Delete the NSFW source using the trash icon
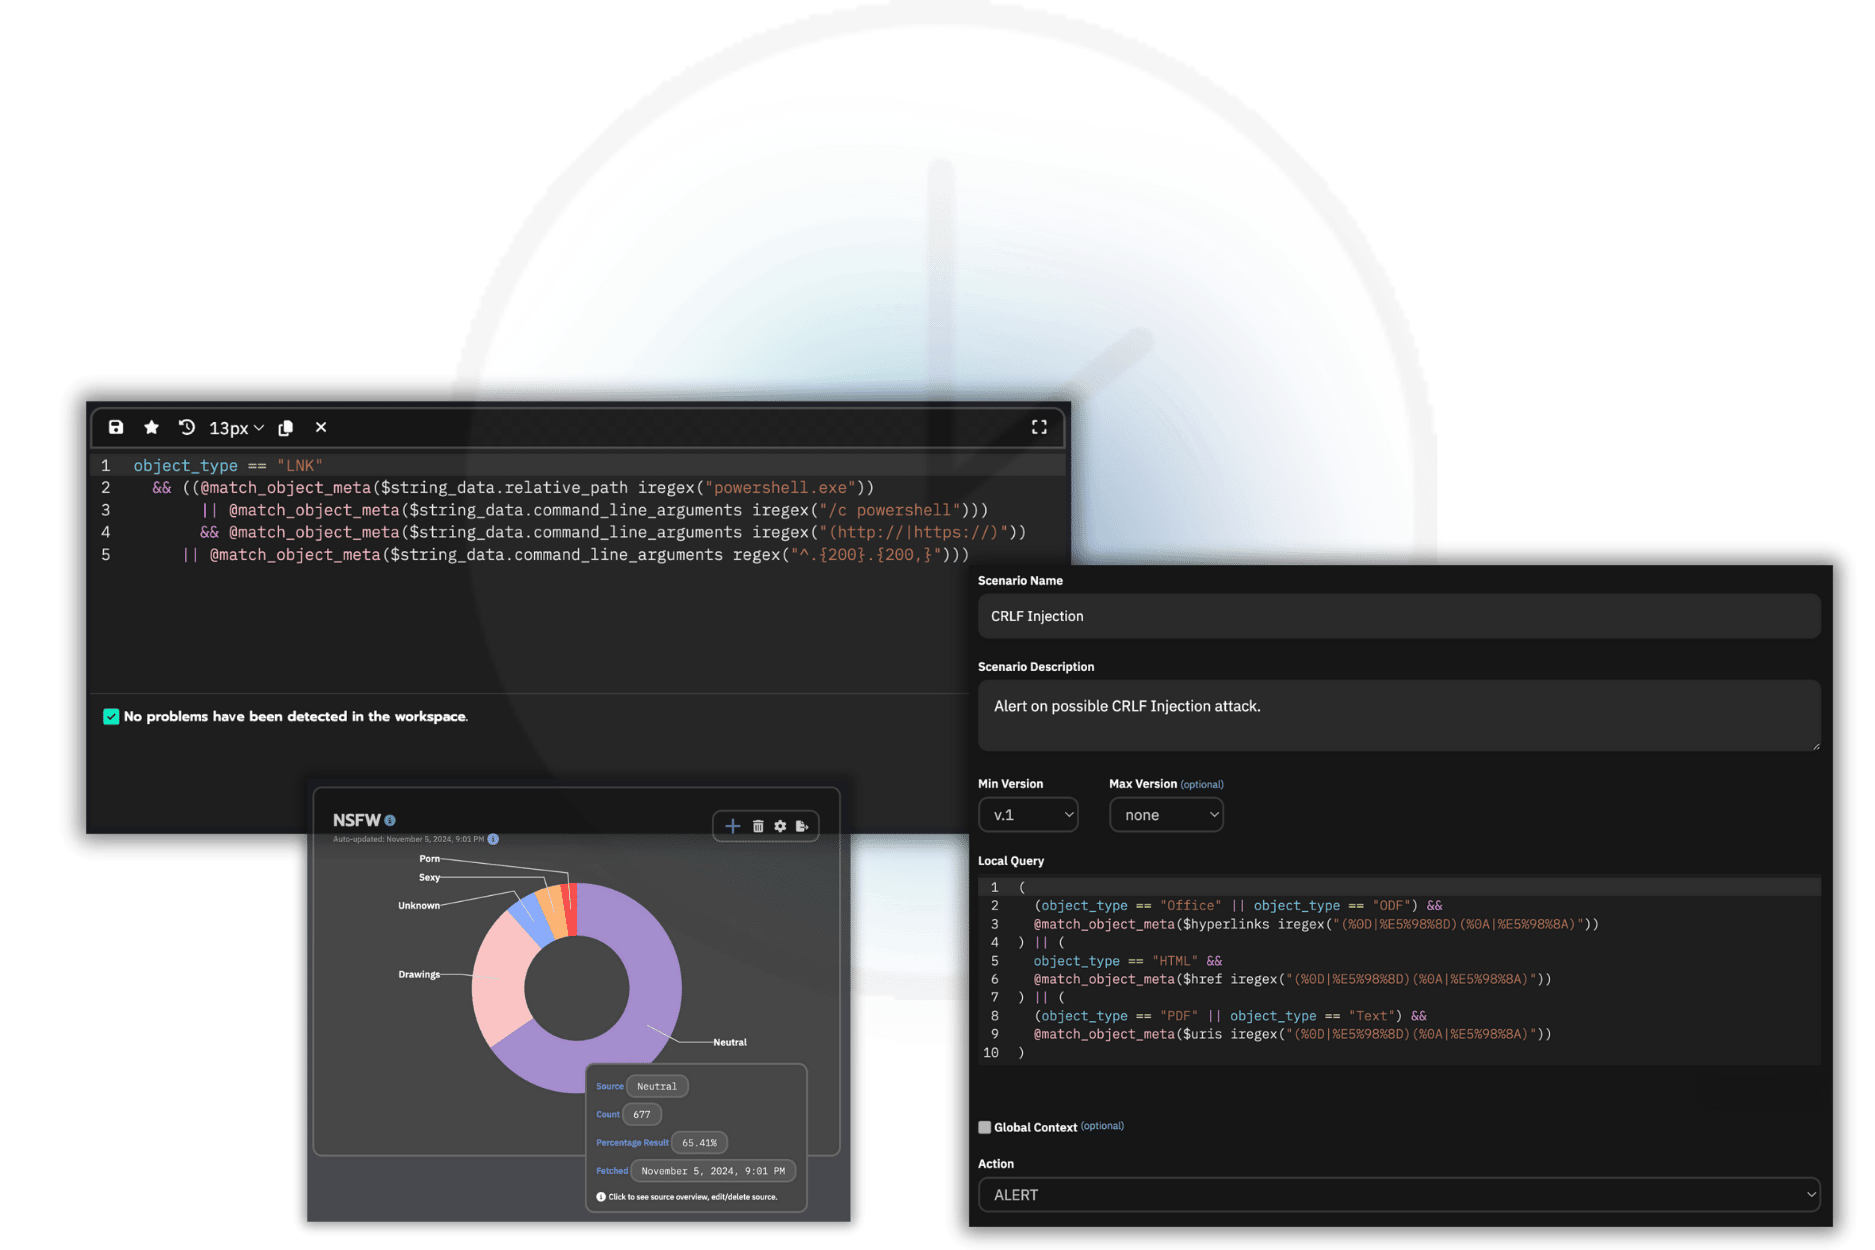This screenshot has width=1875, height=1250. coord(756,826)
